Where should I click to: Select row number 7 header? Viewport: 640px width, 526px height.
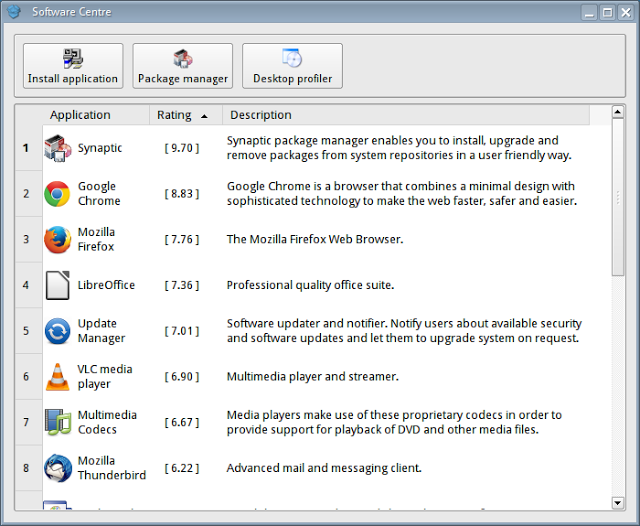point(29,422)
